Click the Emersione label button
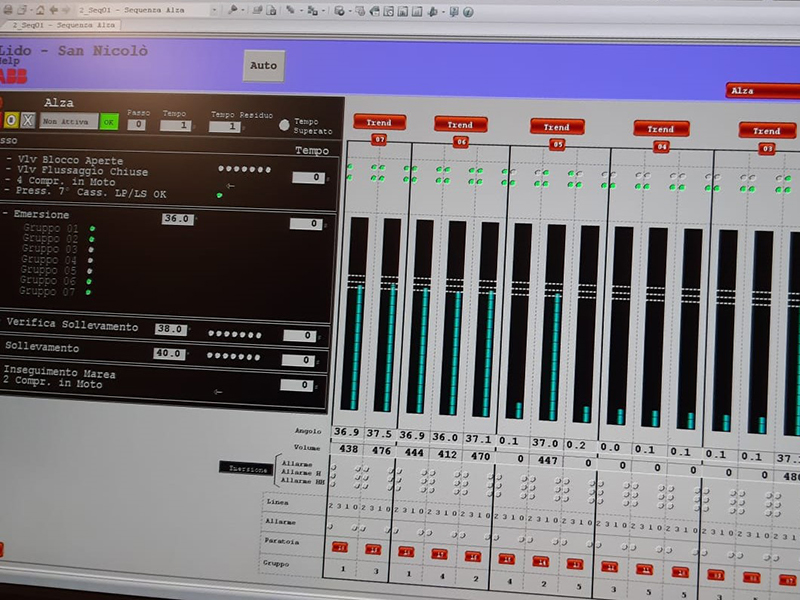800x600 pixels. [42, 215]
